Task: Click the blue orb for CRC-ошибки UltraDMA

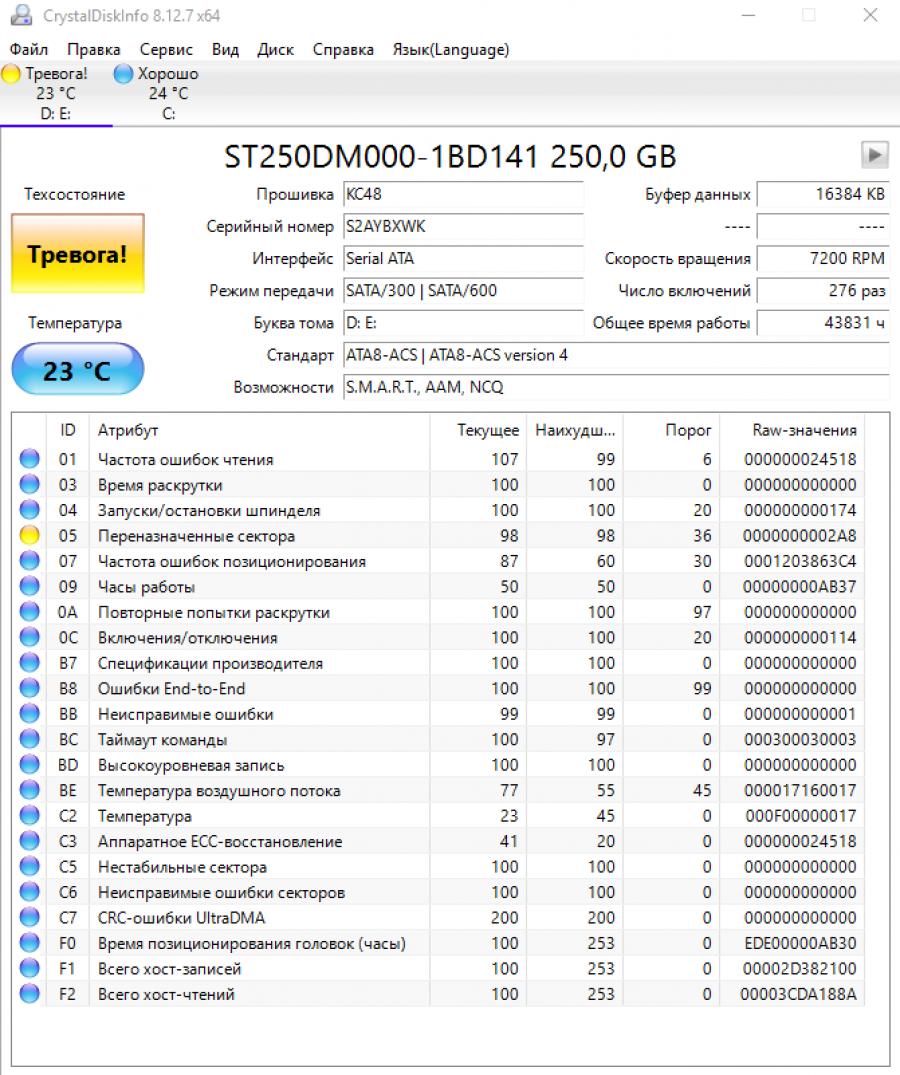Action: coord(30,918)
